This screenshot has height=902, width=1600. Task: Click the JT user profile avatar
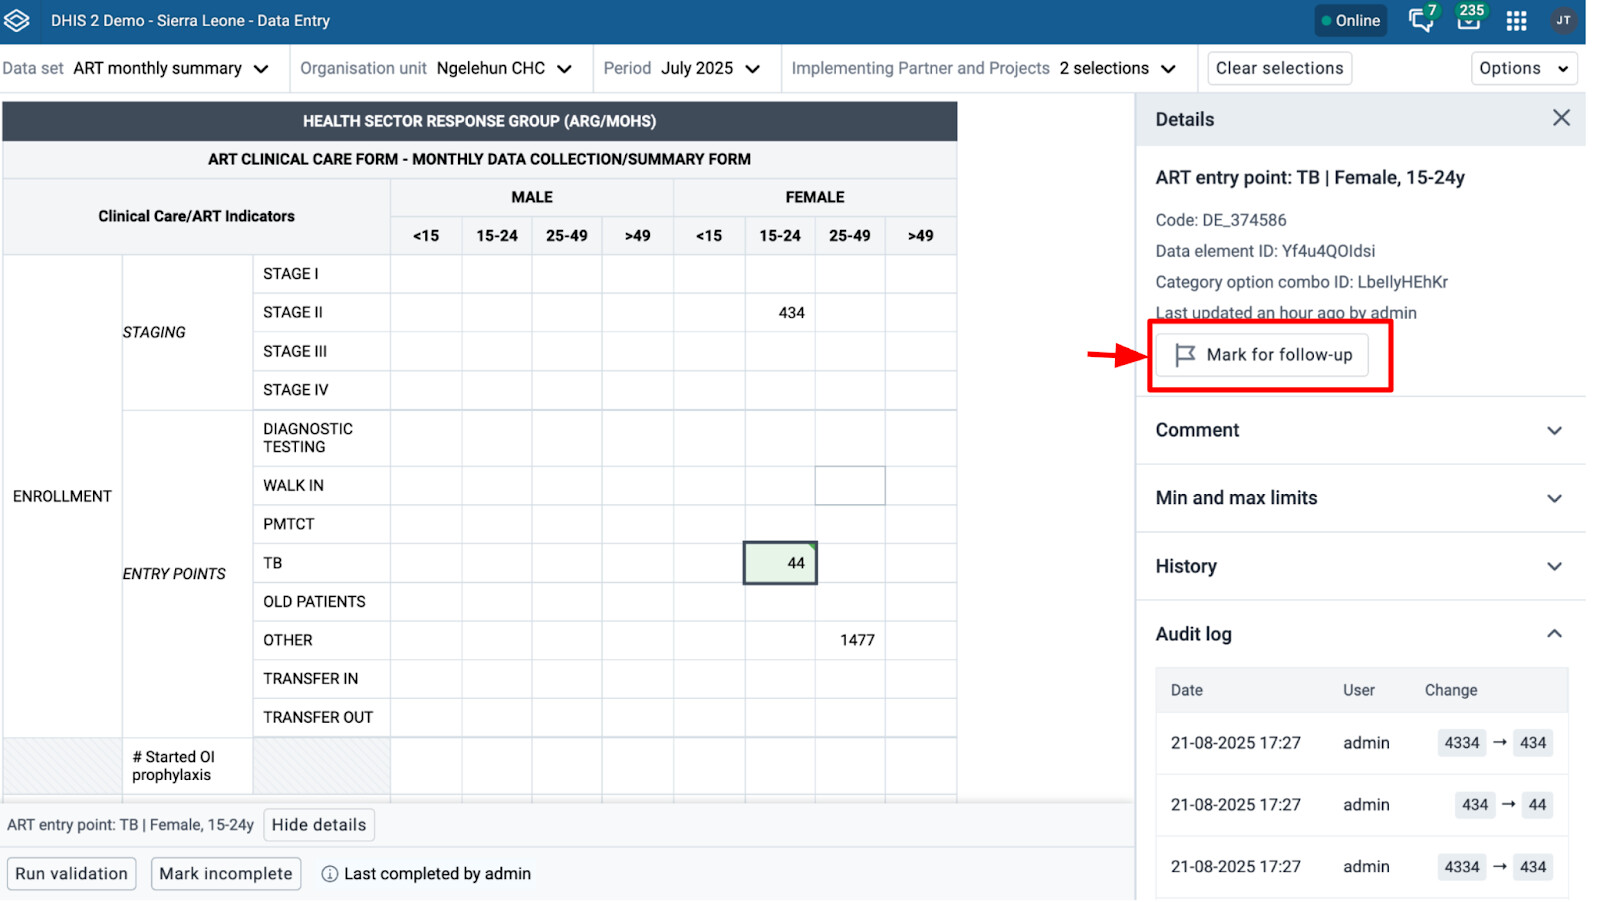pyautogui.click(x=1563, y=20)
